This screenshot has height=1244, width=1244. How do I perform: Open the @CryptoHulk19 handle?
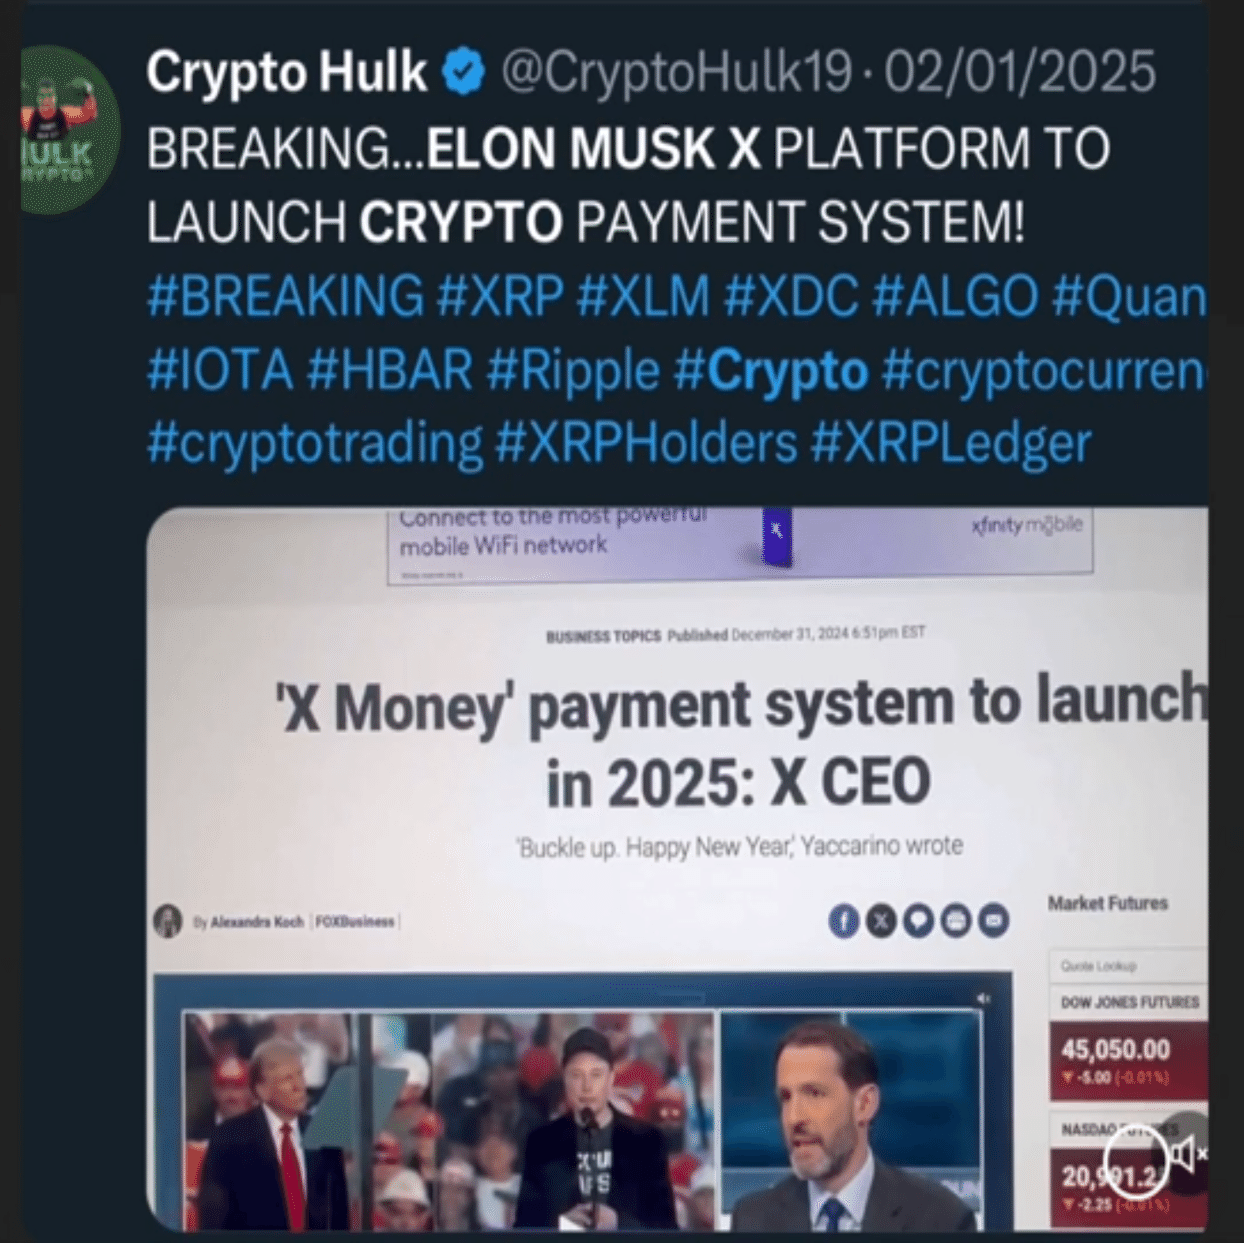(x=676, y=72)
